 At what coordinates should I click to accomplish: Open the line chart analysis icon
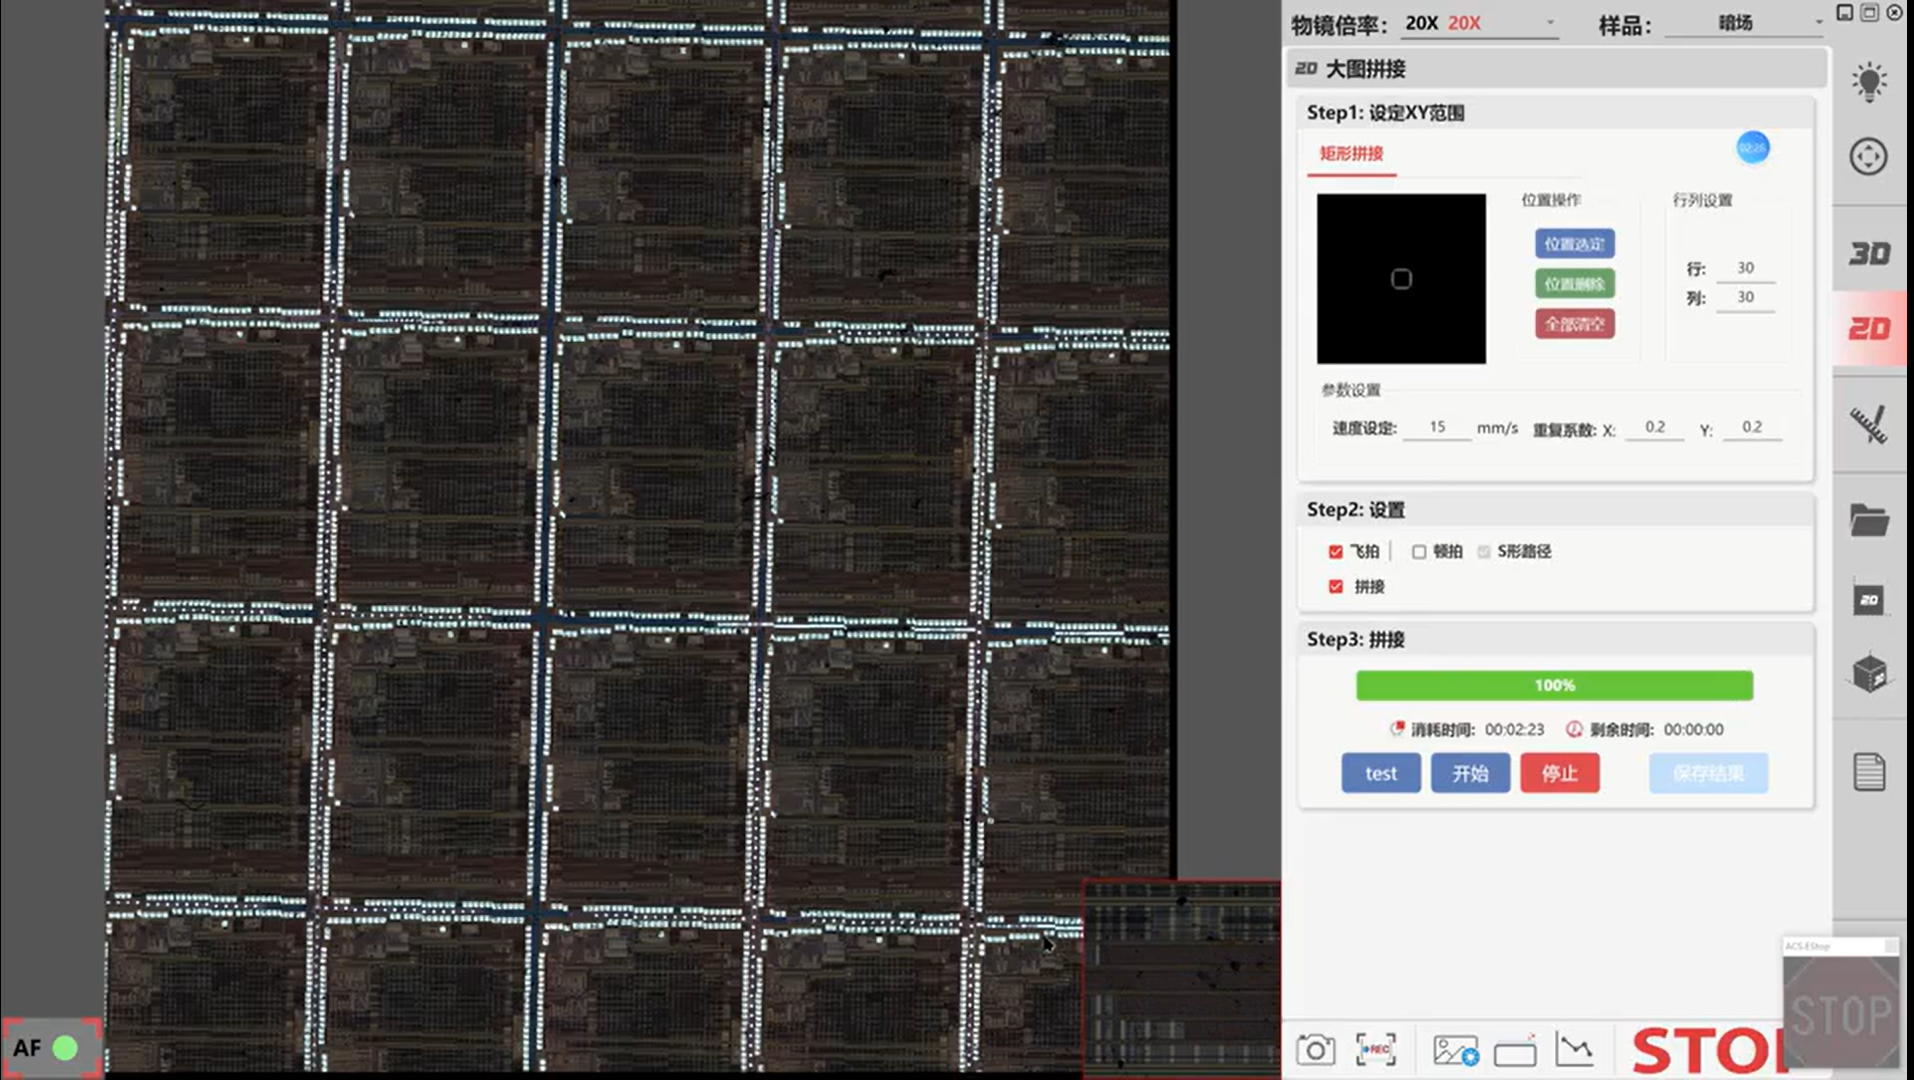[1575, 1049]
